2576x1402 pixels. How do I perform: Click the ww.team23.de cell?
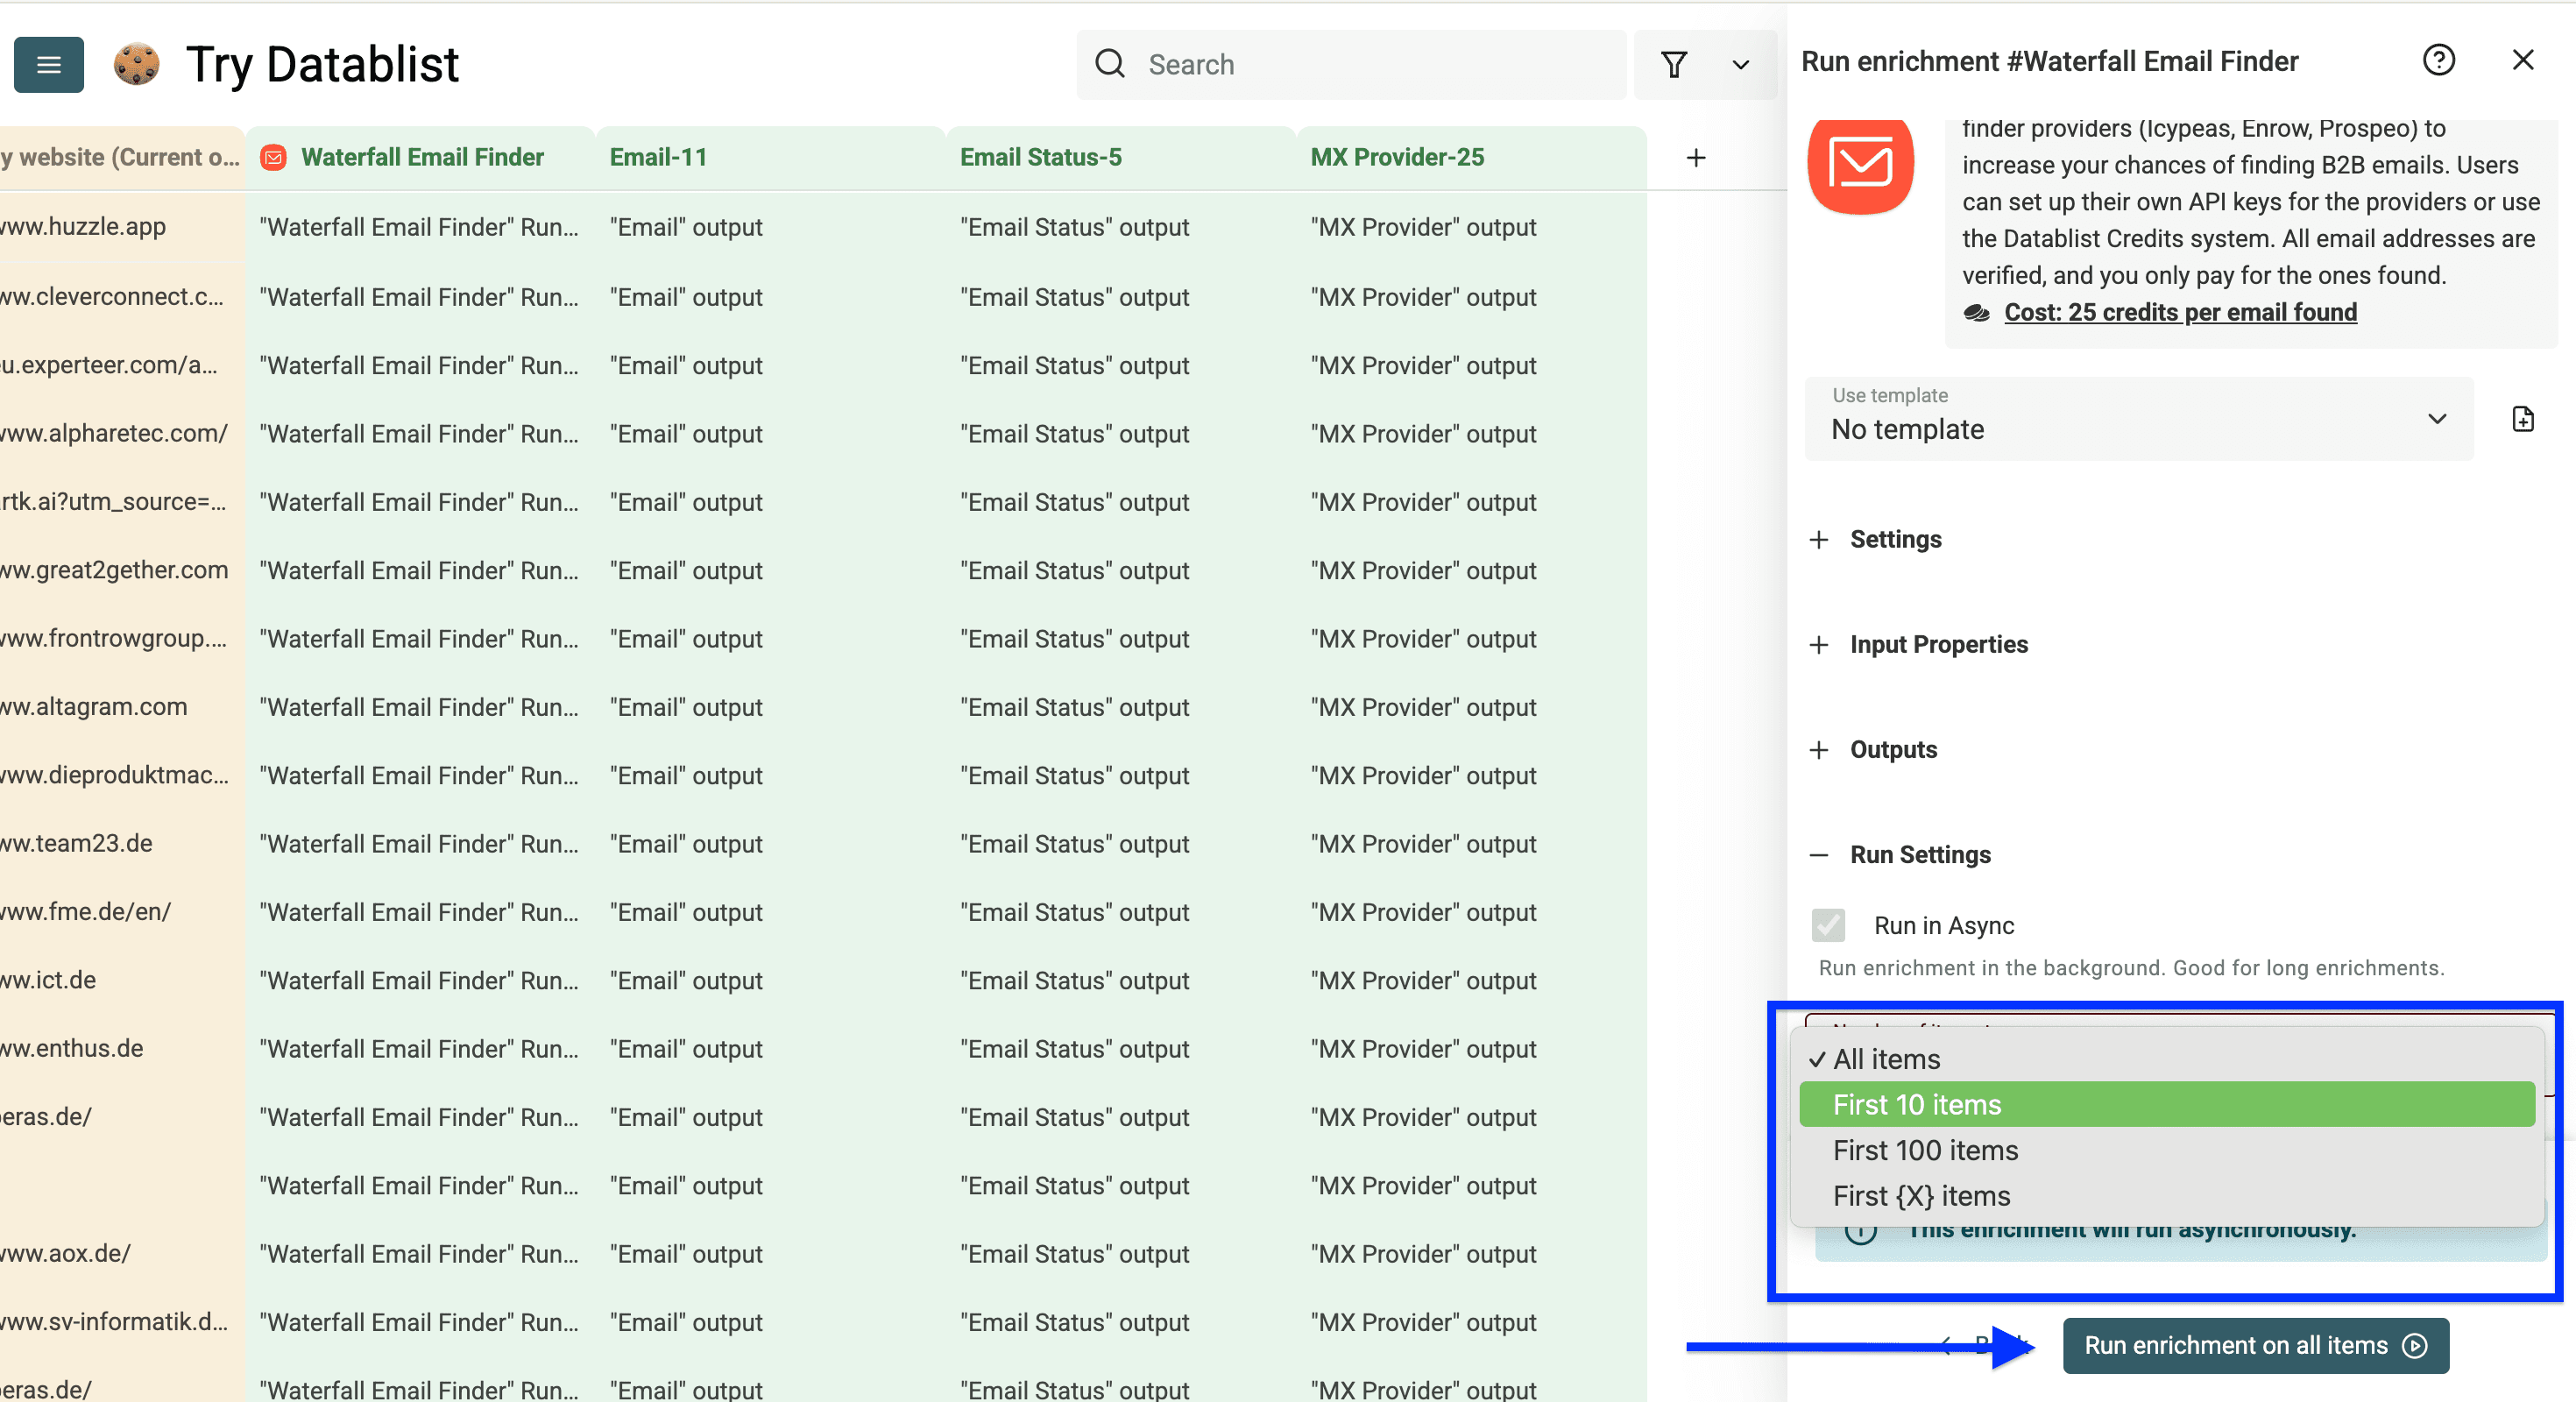coord(122,844)
